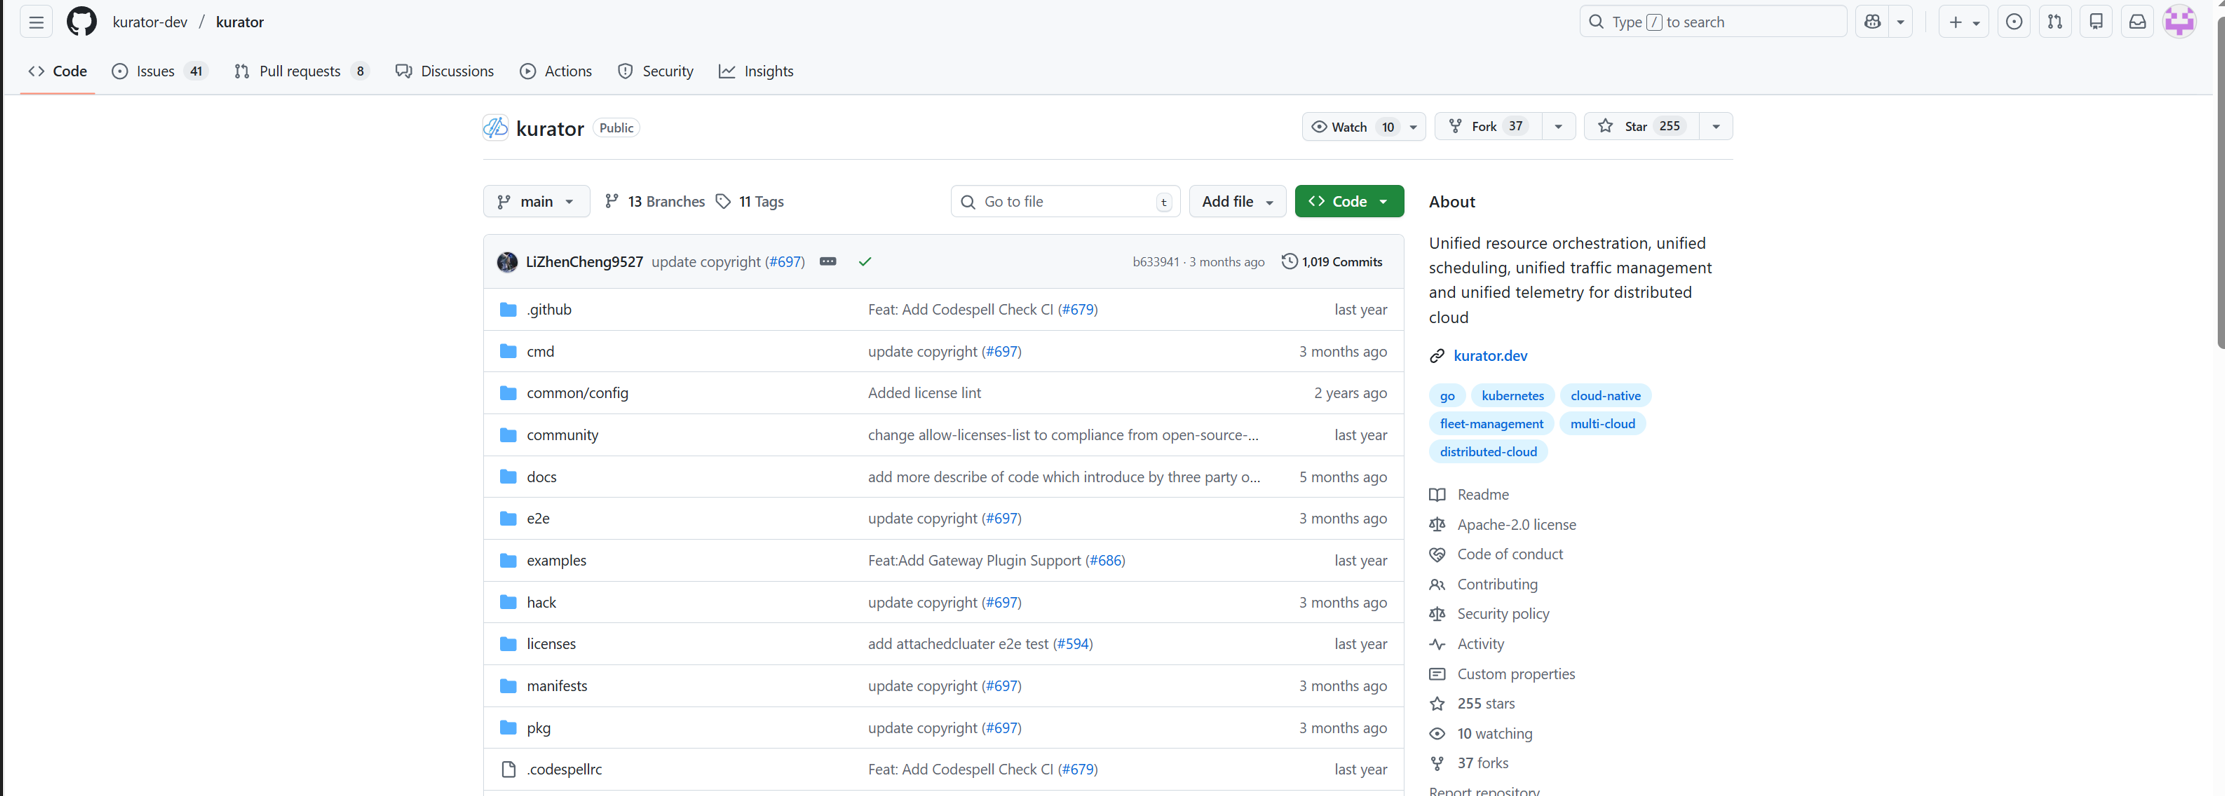The width and height of the screenshot is (2225, 796).
Task: Click the 255 stars star icon in About
Action: [1437, 704]
